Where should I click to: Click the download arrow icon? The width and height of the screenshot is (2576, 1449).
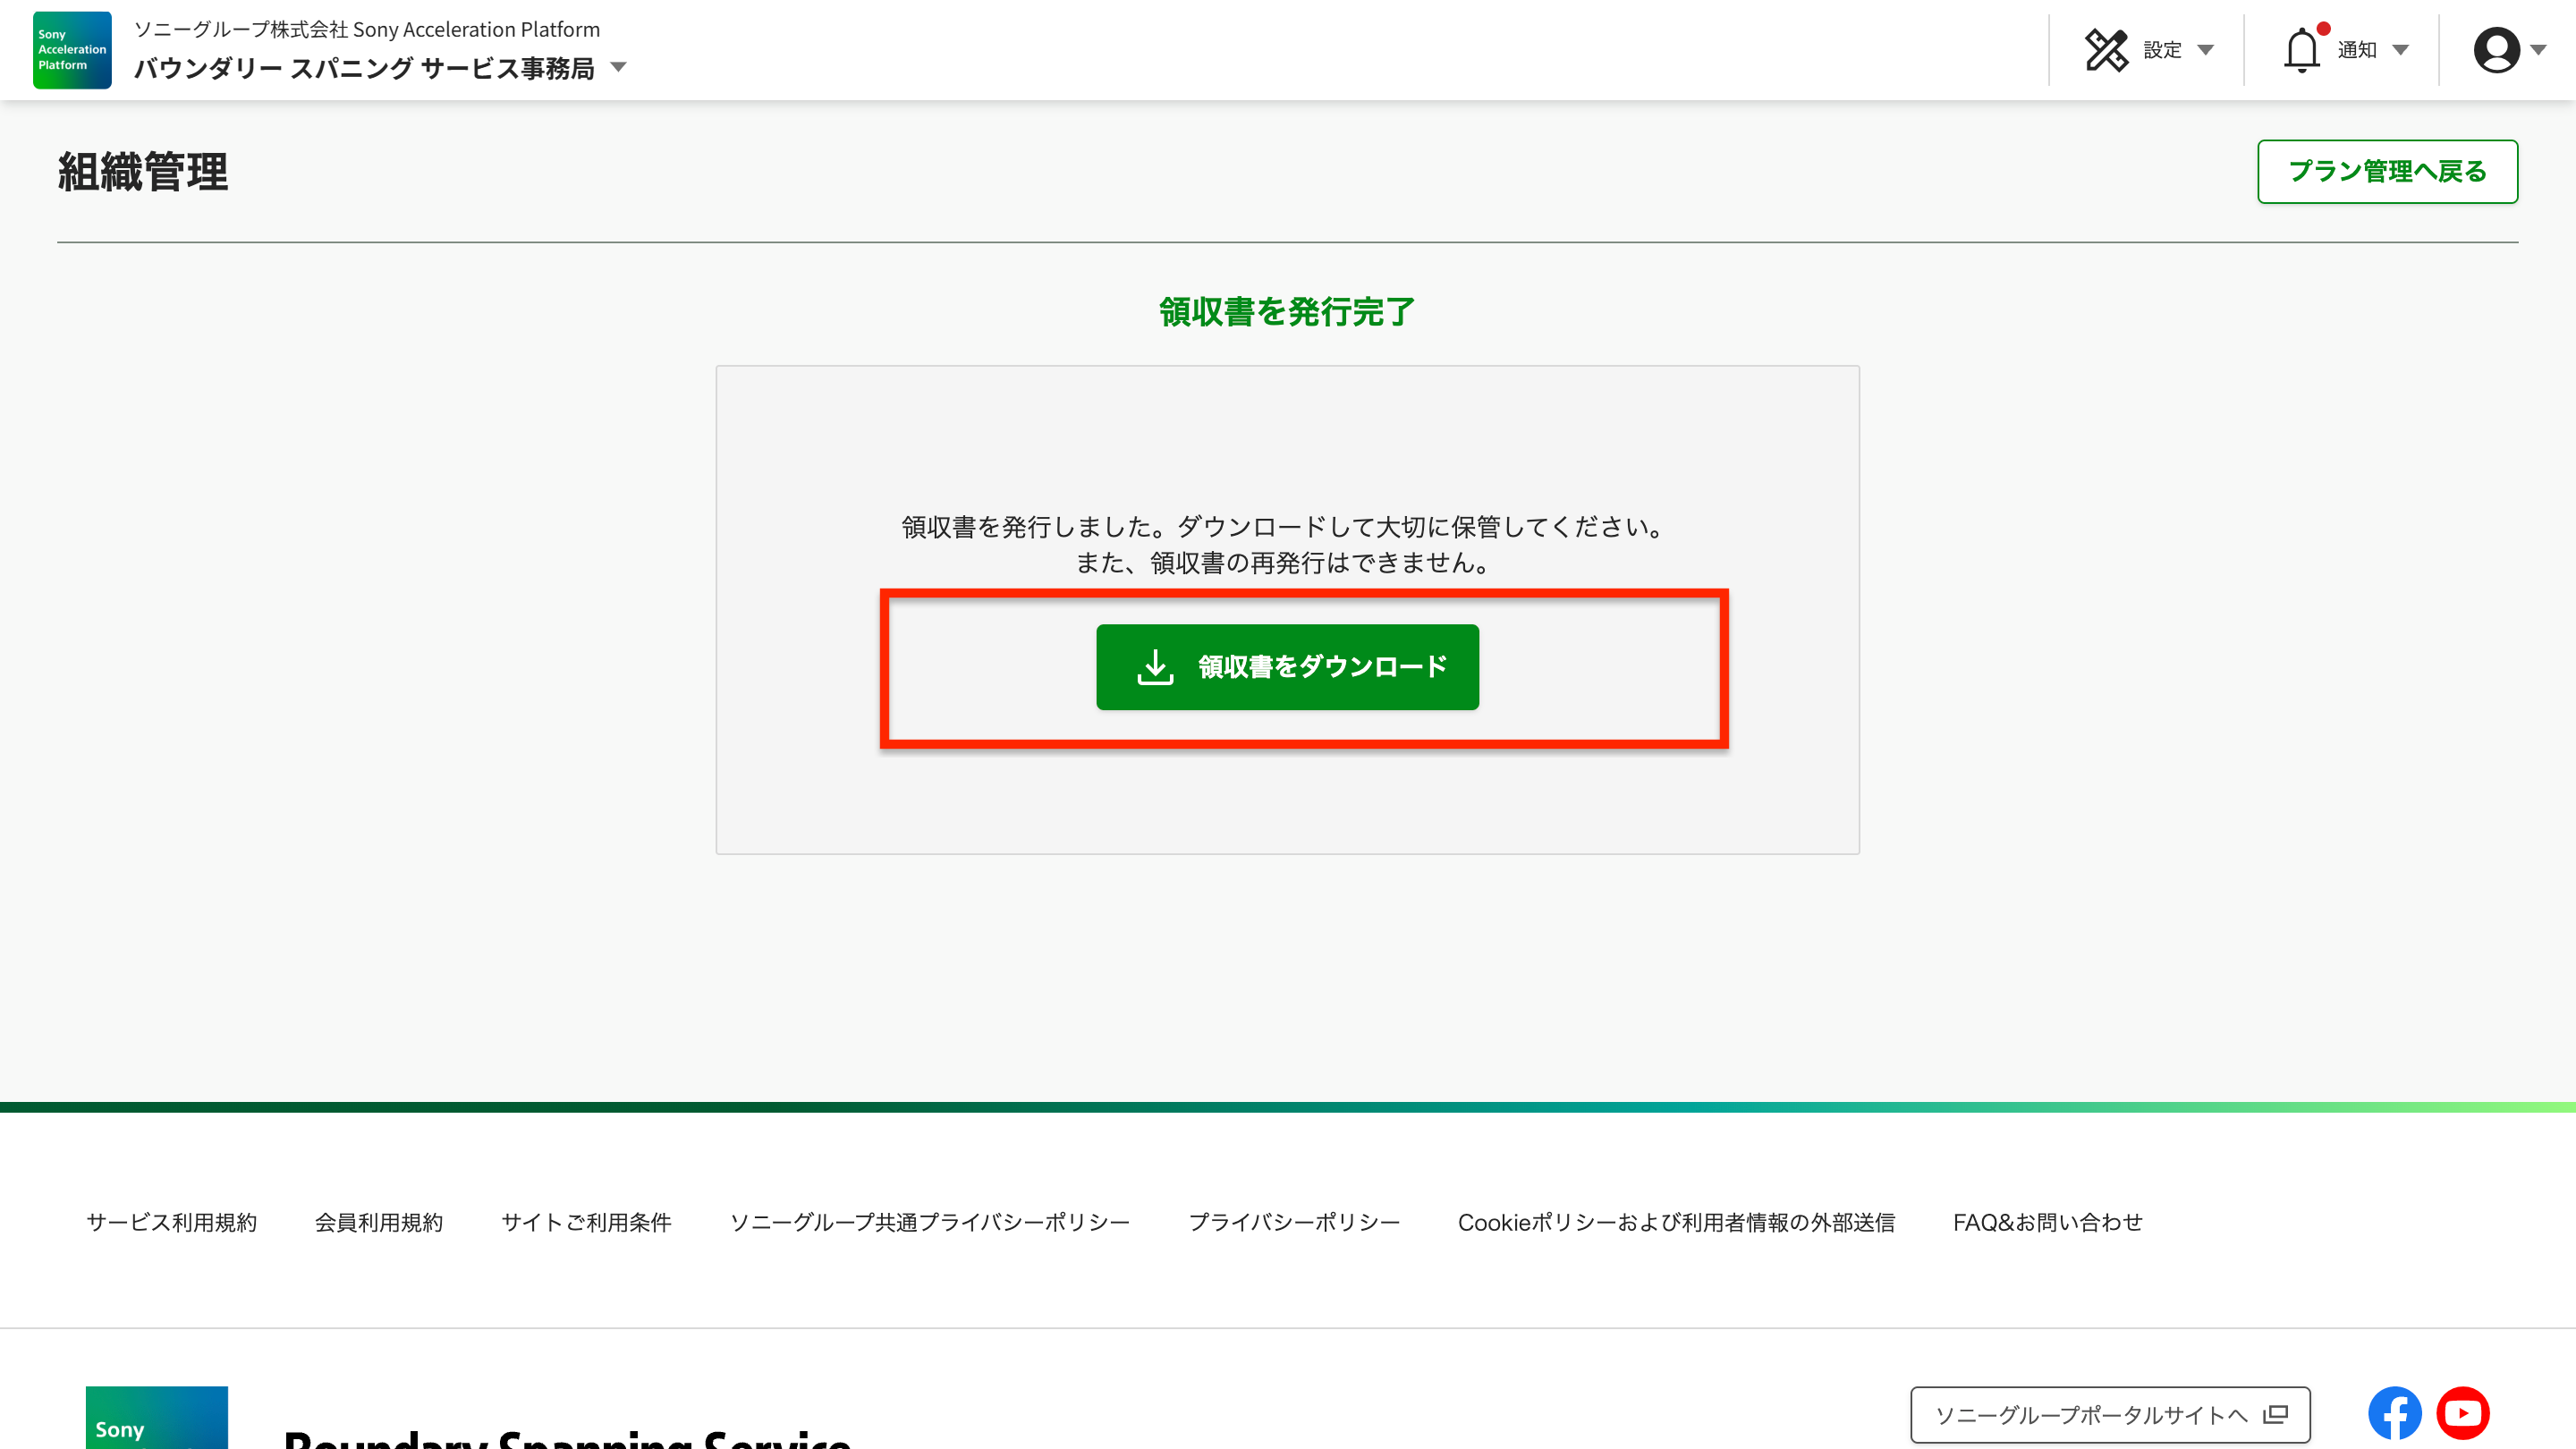(x=1155, y=667)
